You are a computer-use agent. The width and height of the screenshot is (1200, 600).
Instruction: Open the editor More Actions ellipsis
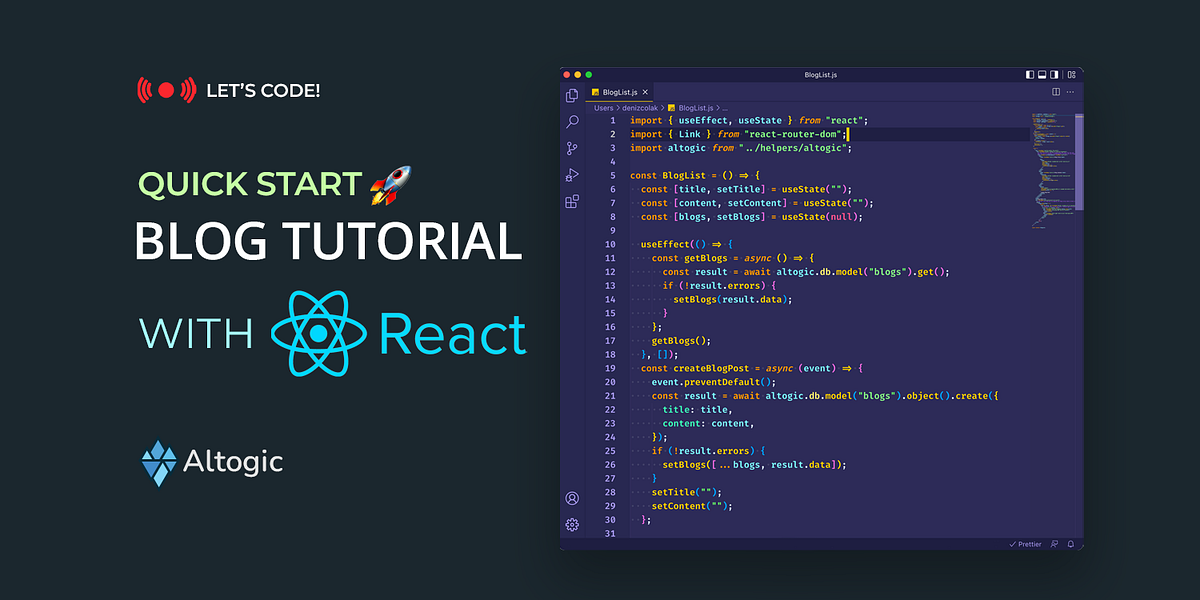[1071, 92]
